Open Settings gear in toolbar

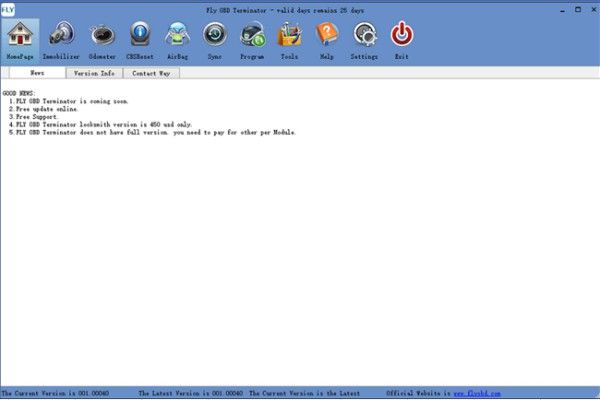point(364,40)
